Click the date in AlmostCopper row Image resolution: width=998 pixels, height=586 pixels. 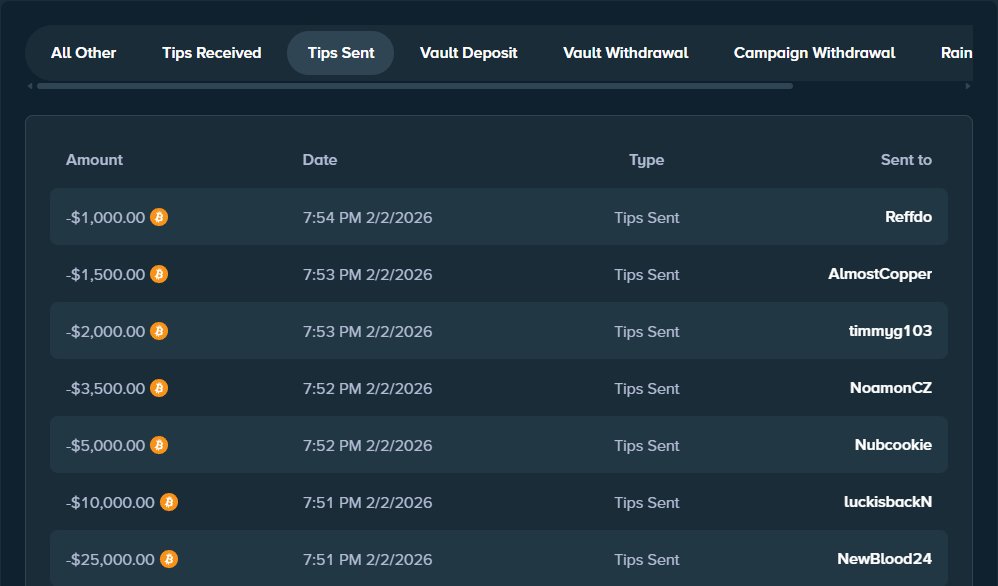(x=367, y=275)
